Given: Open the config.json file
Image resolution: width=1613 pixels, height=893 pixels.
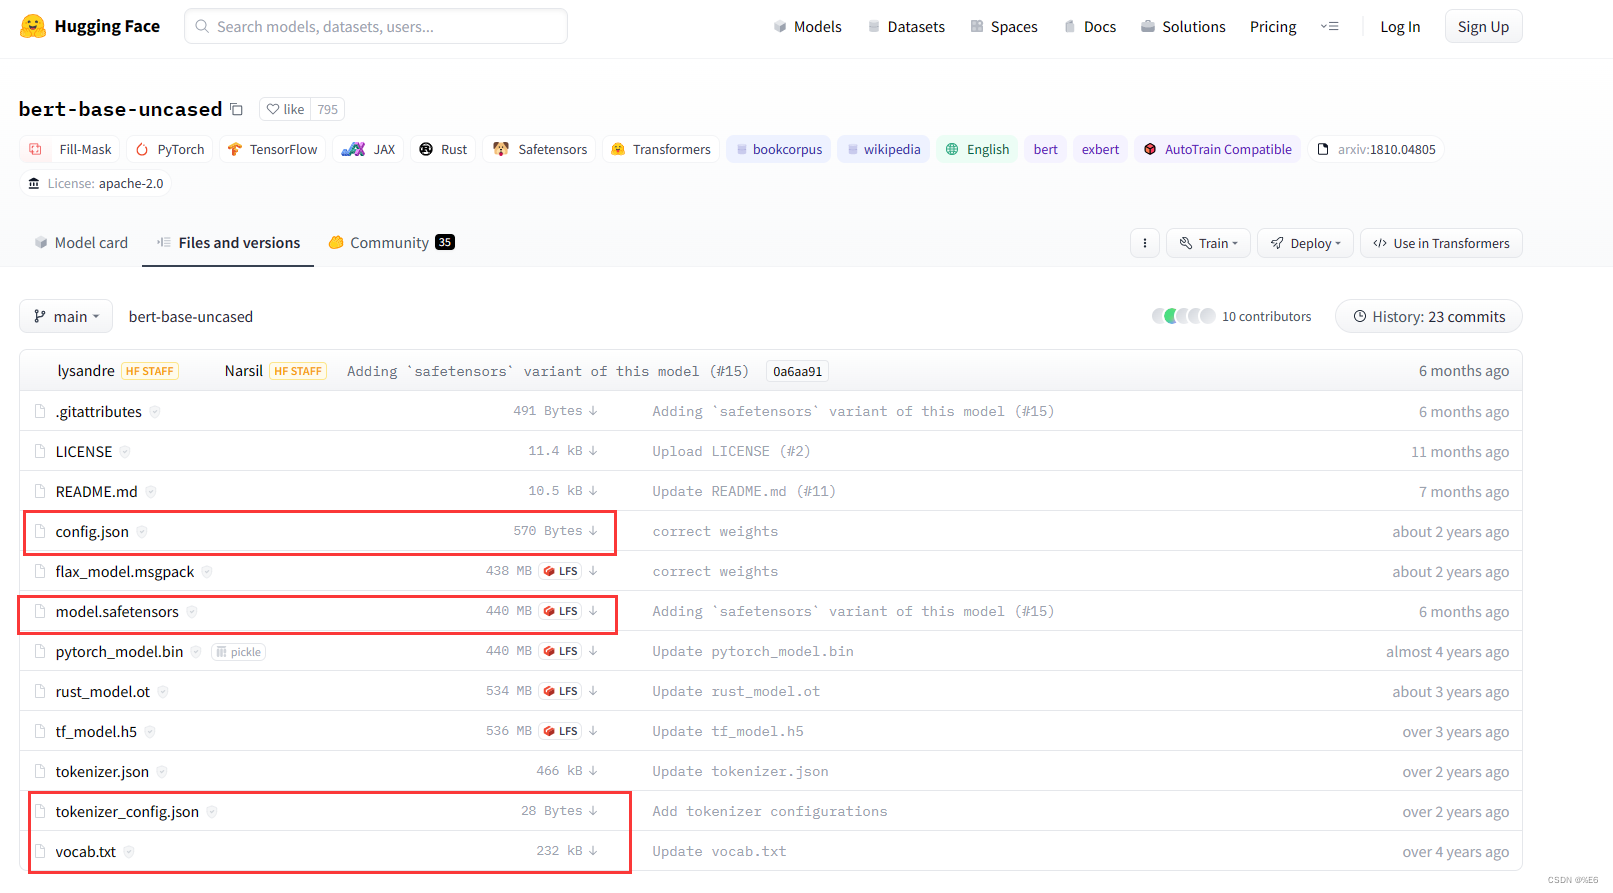Looking at the screenshot, I should click(92, 531).
